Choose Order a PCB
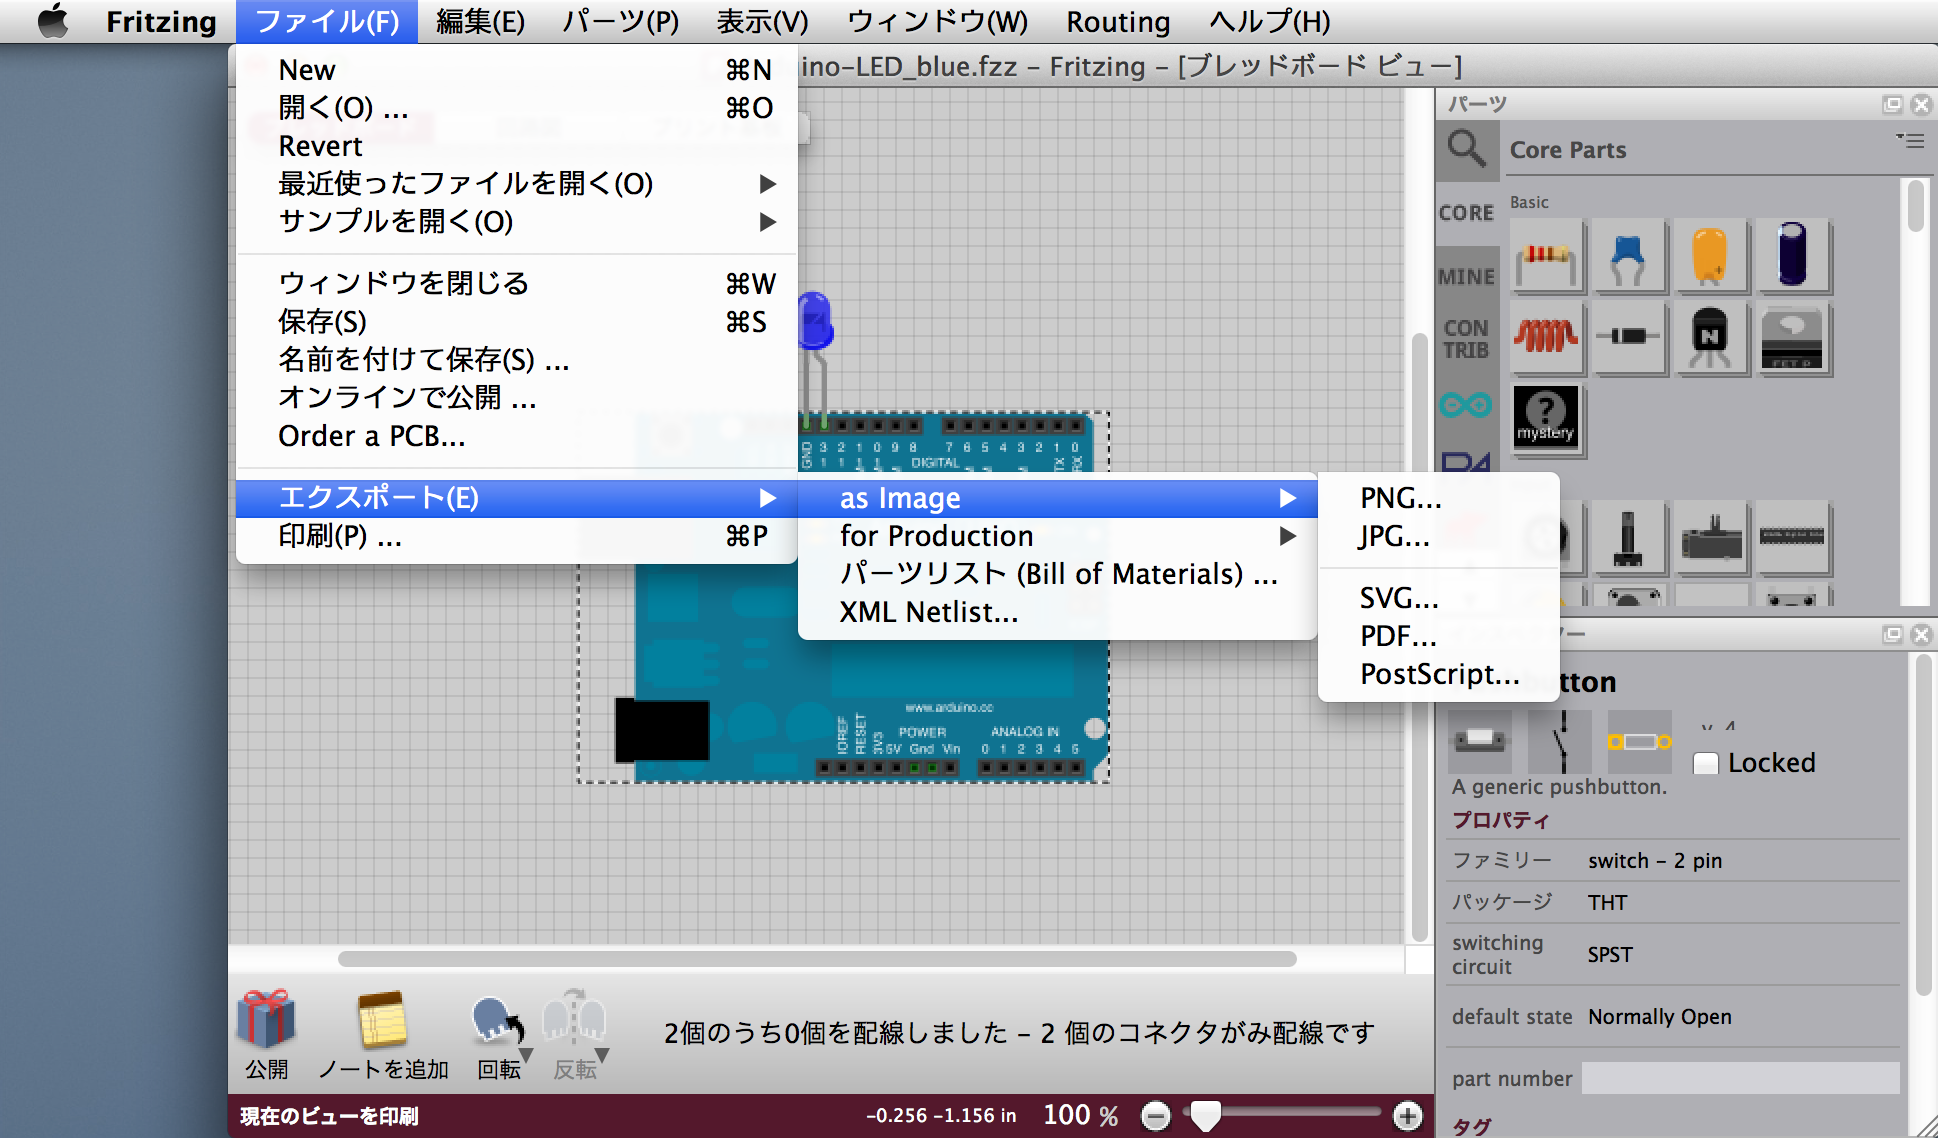Screen dimensions: 1938x1138 tap(516, 436)
